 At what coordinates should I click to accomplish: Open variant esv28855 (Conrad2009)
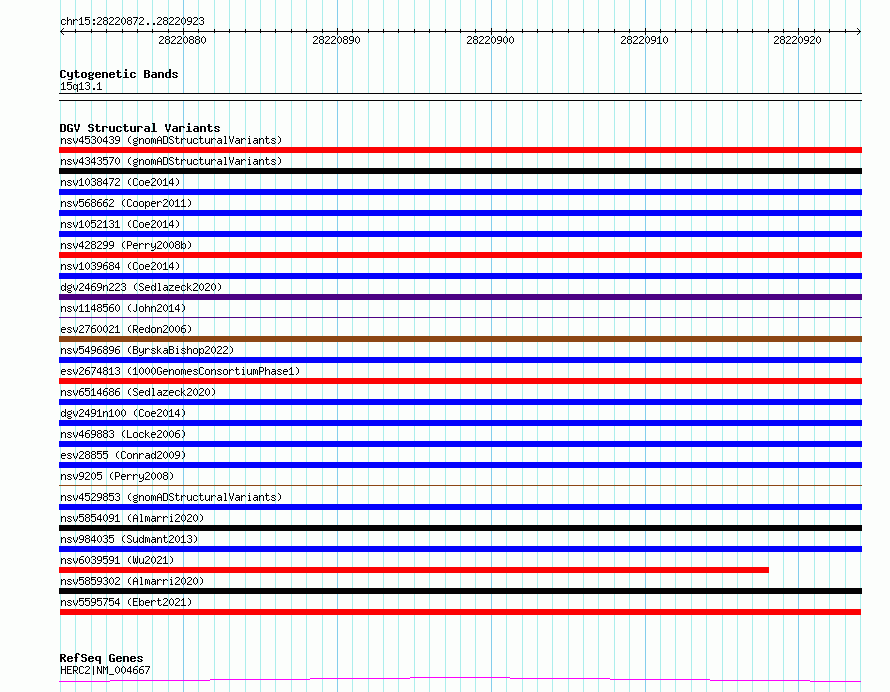coord(123,455)
